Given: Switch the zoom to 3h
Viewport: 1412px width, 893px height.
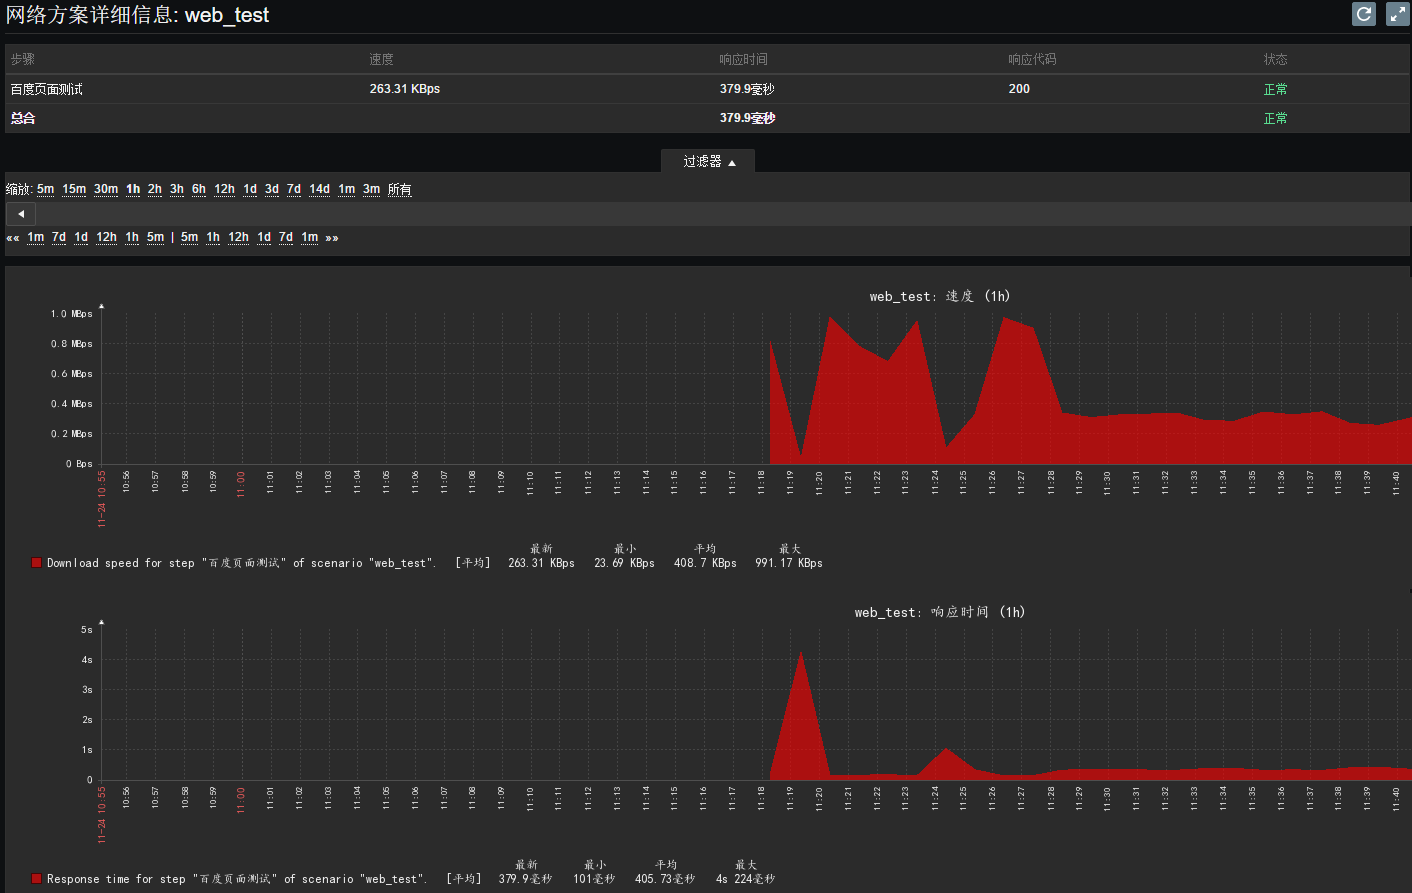Looking at the screenshot, I should [177, 189].
